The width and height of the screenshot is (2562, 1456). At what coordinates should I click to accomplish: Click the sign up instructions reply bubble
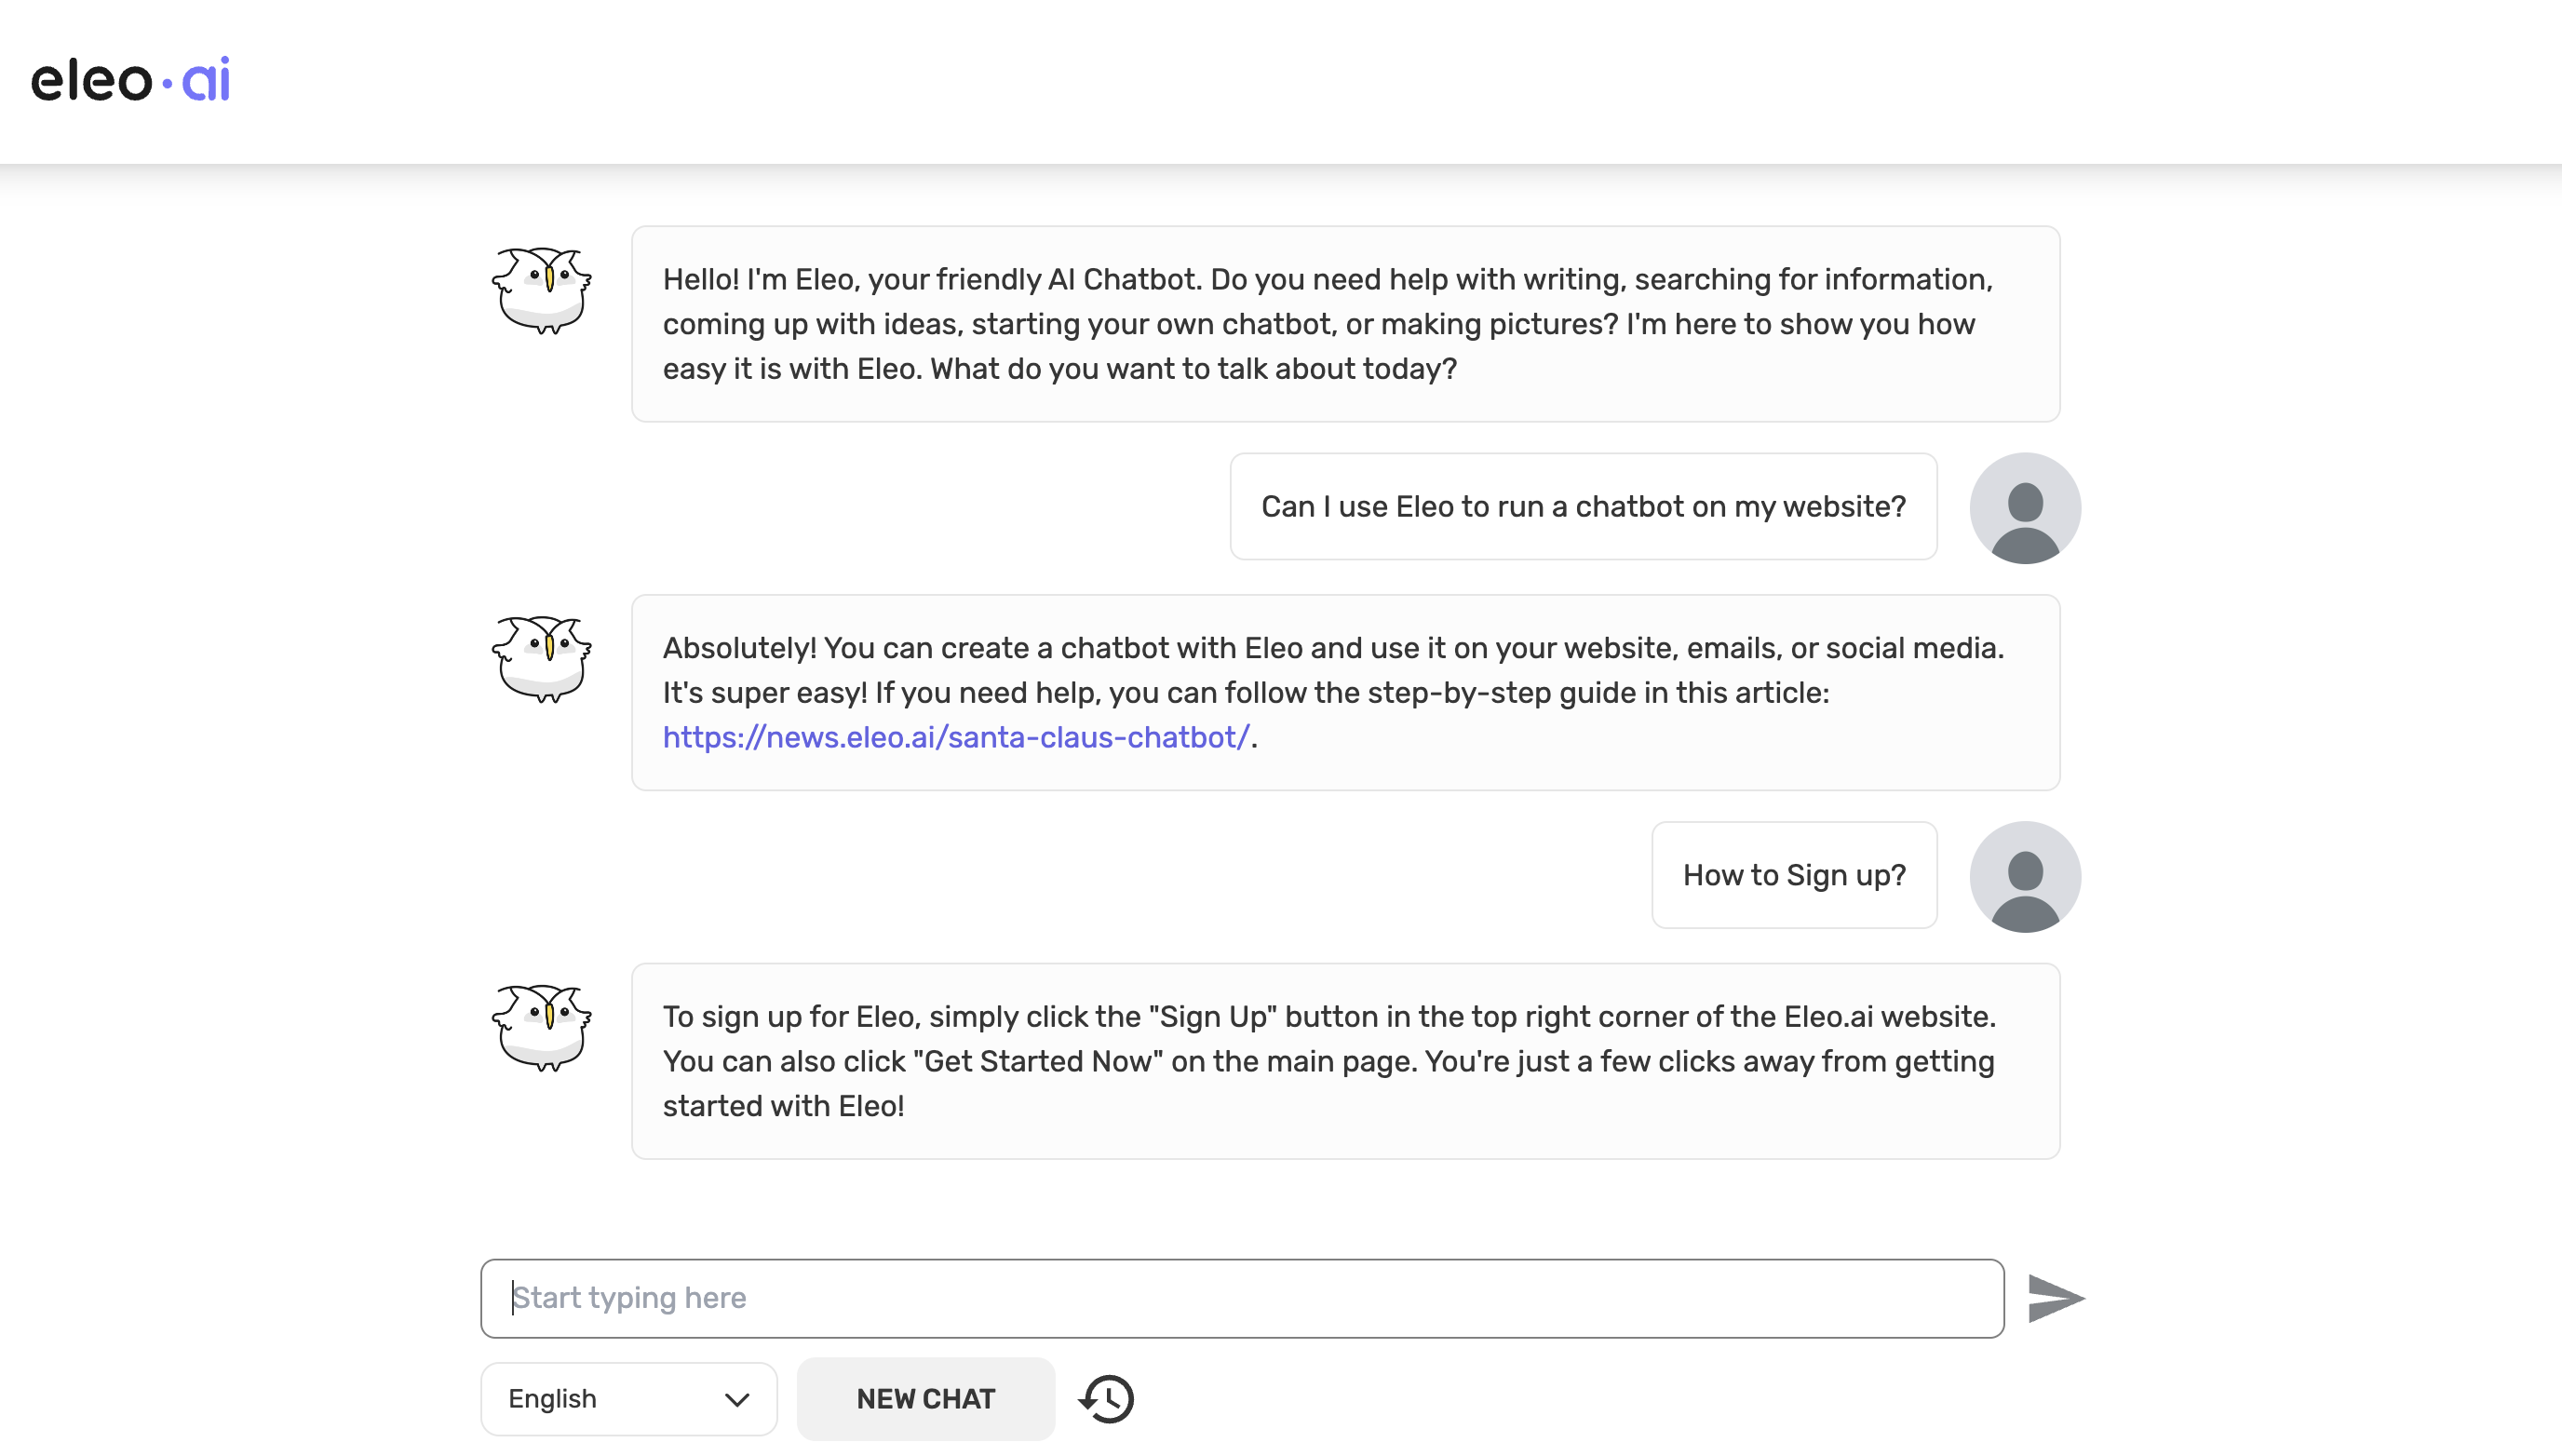(1345, 1061)
